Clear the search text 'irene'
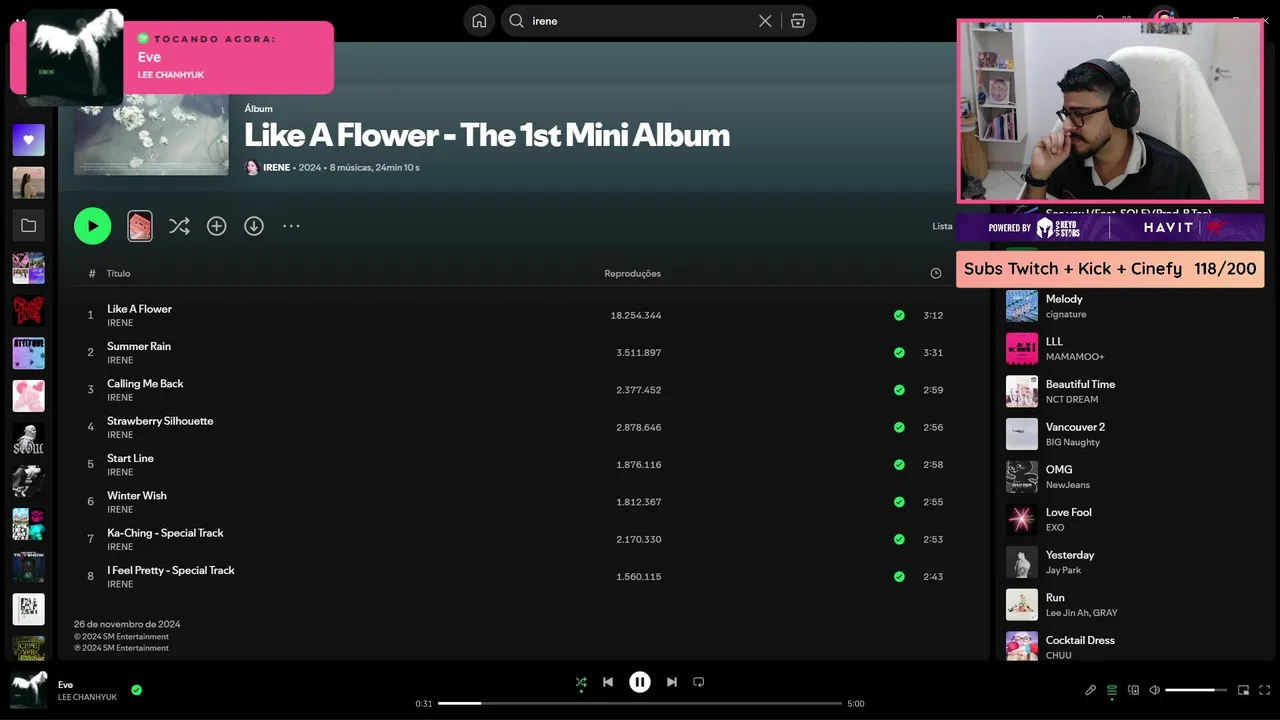The image size is (1280, 720). [x=765, y=21]
